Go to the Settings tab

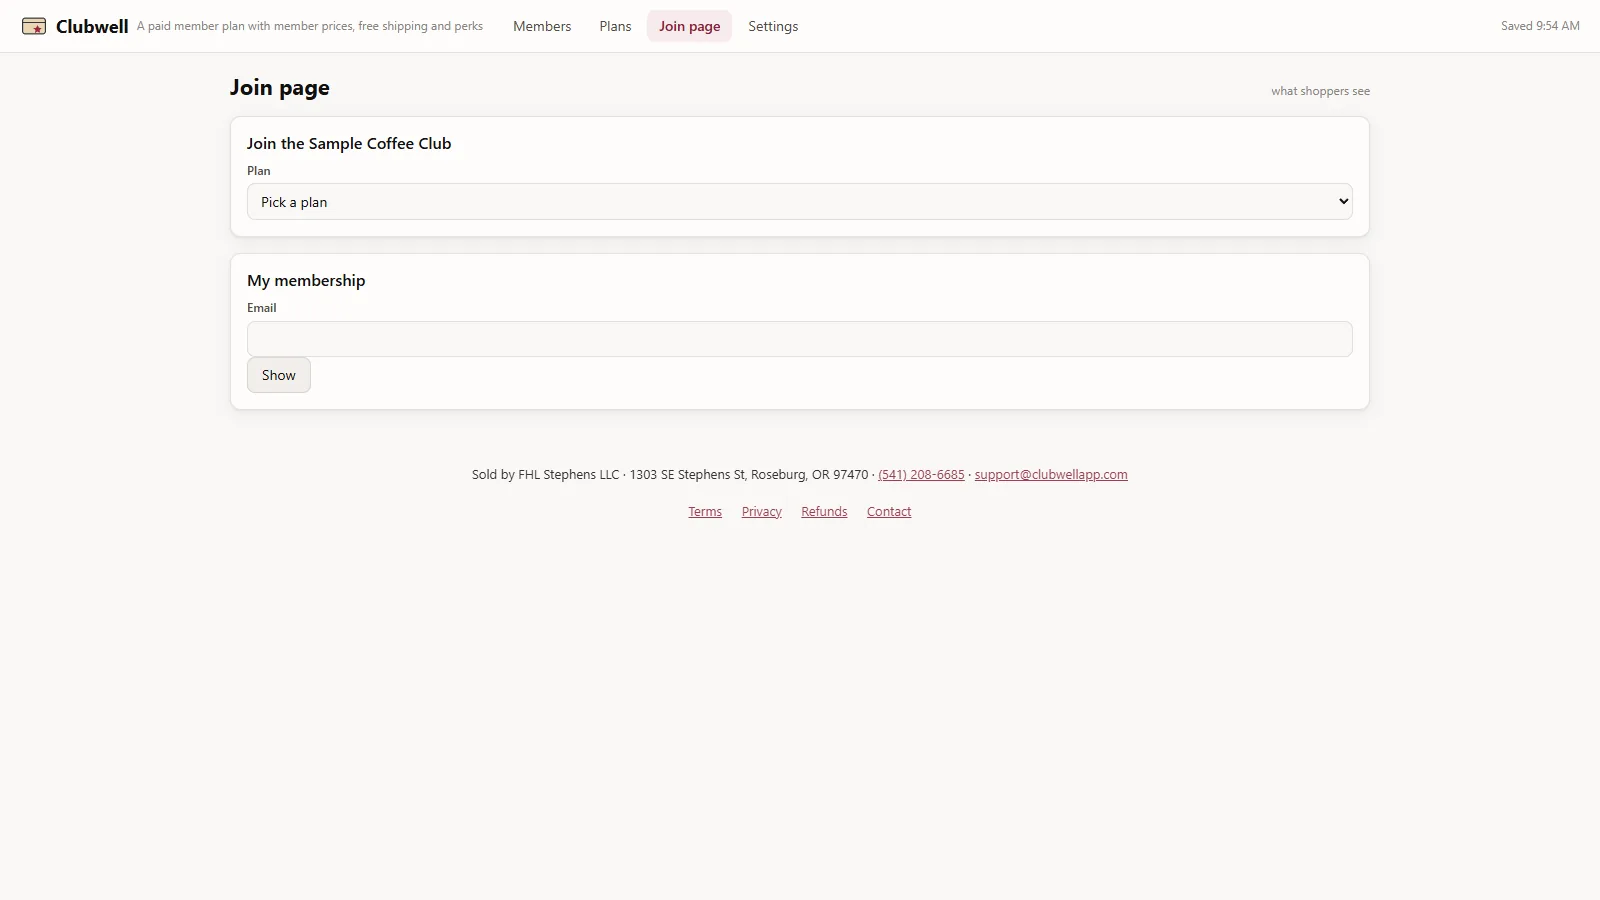[773, 26]
